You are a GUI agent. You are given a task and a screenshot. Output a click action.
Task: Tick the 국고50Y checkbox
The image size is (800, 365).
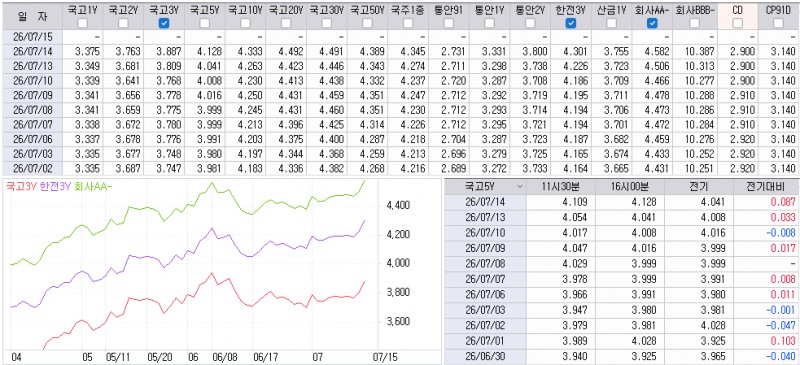point(368,23)
